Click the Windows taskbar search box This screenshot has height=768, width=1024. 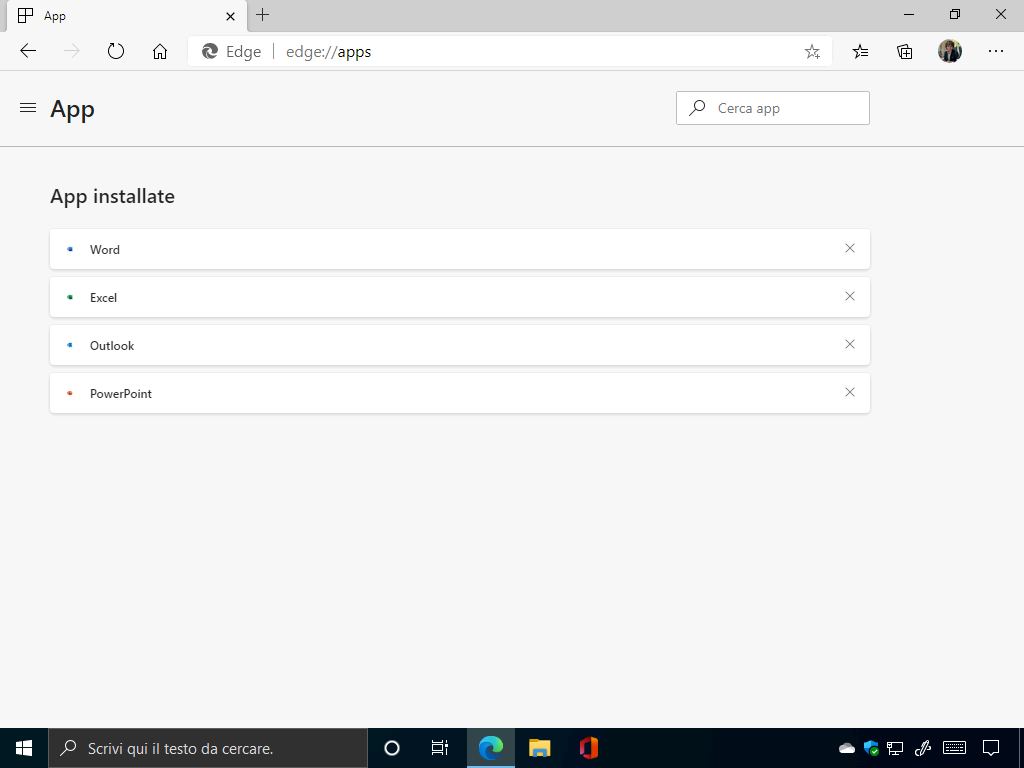coord(208,748)
